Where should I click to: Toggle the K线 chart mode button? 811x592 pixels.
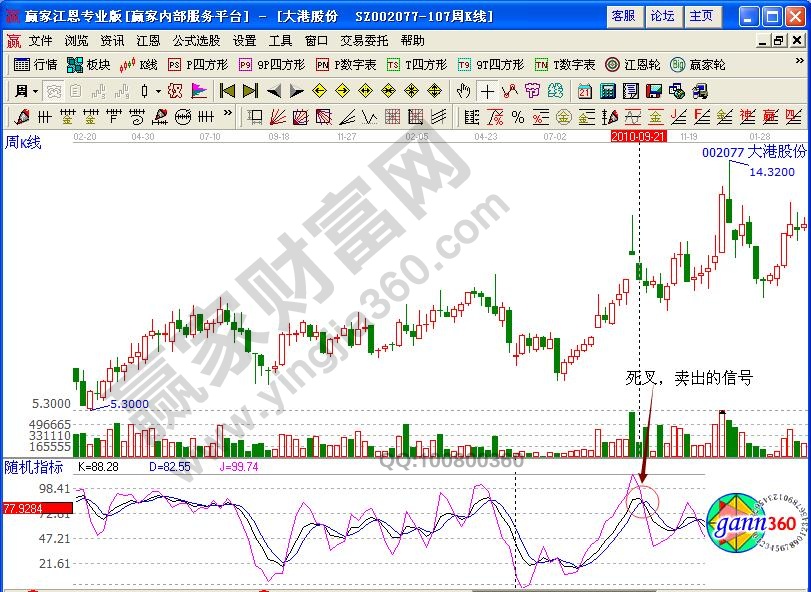coord(139,64)
